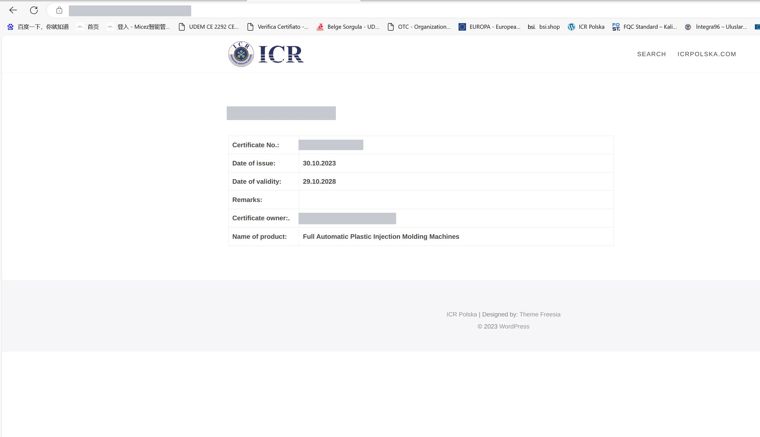Click the Date of validity label

[x=256, y=182]
